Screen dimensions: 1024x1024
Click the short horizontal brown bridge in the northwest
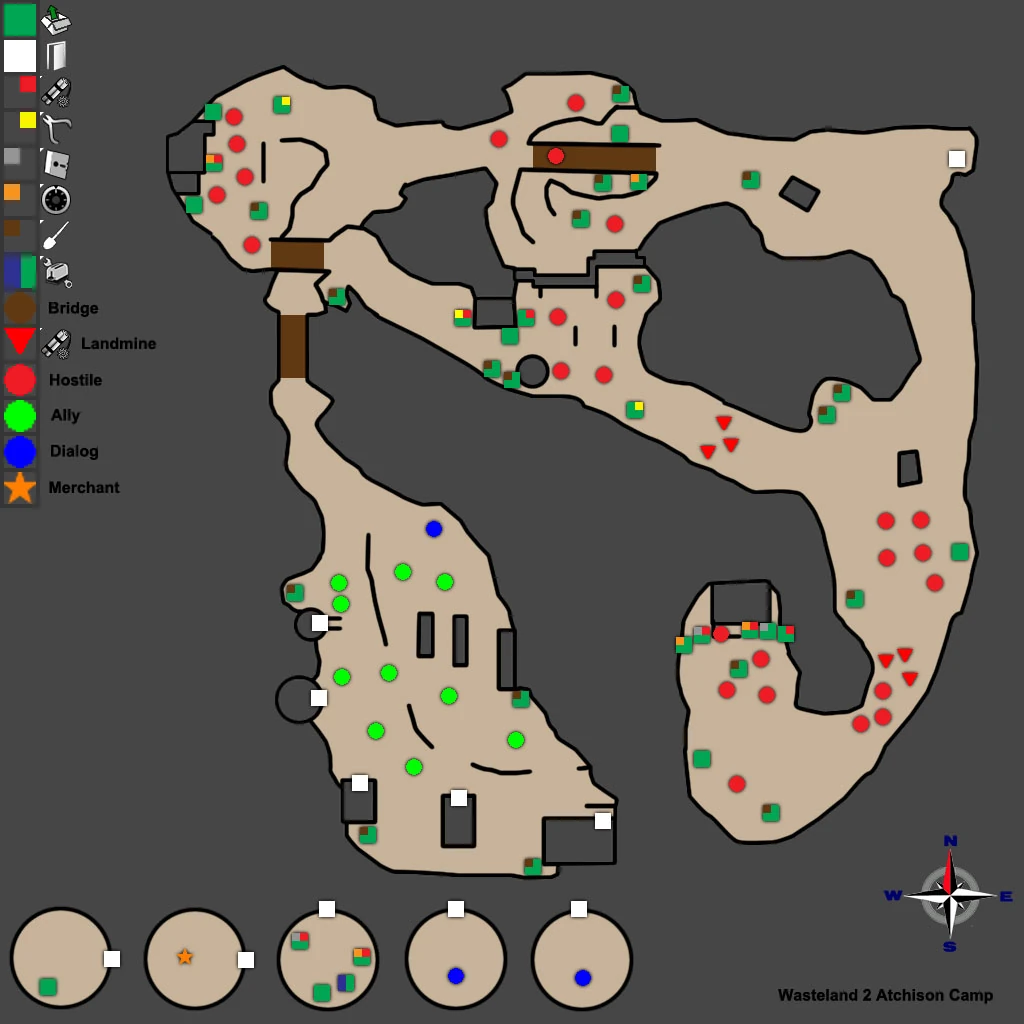pos(297,255)
